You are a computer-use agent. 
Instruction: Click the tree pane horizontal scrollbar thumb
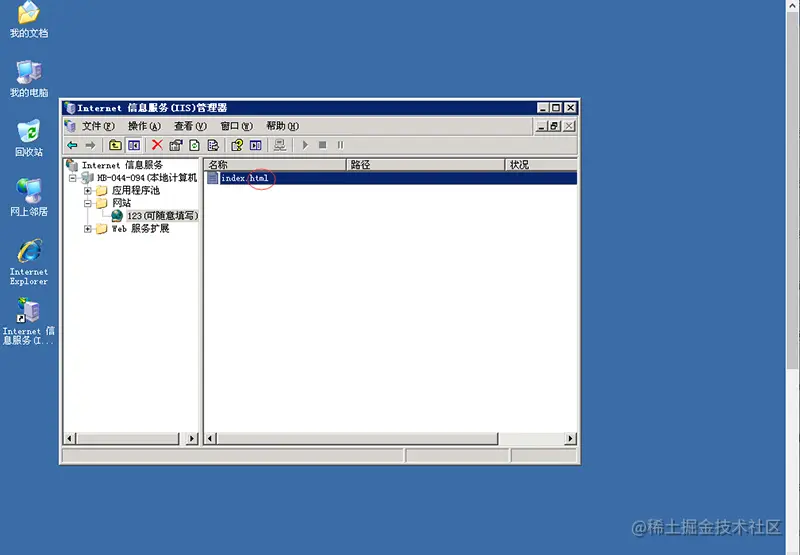[x=128, y=438]
